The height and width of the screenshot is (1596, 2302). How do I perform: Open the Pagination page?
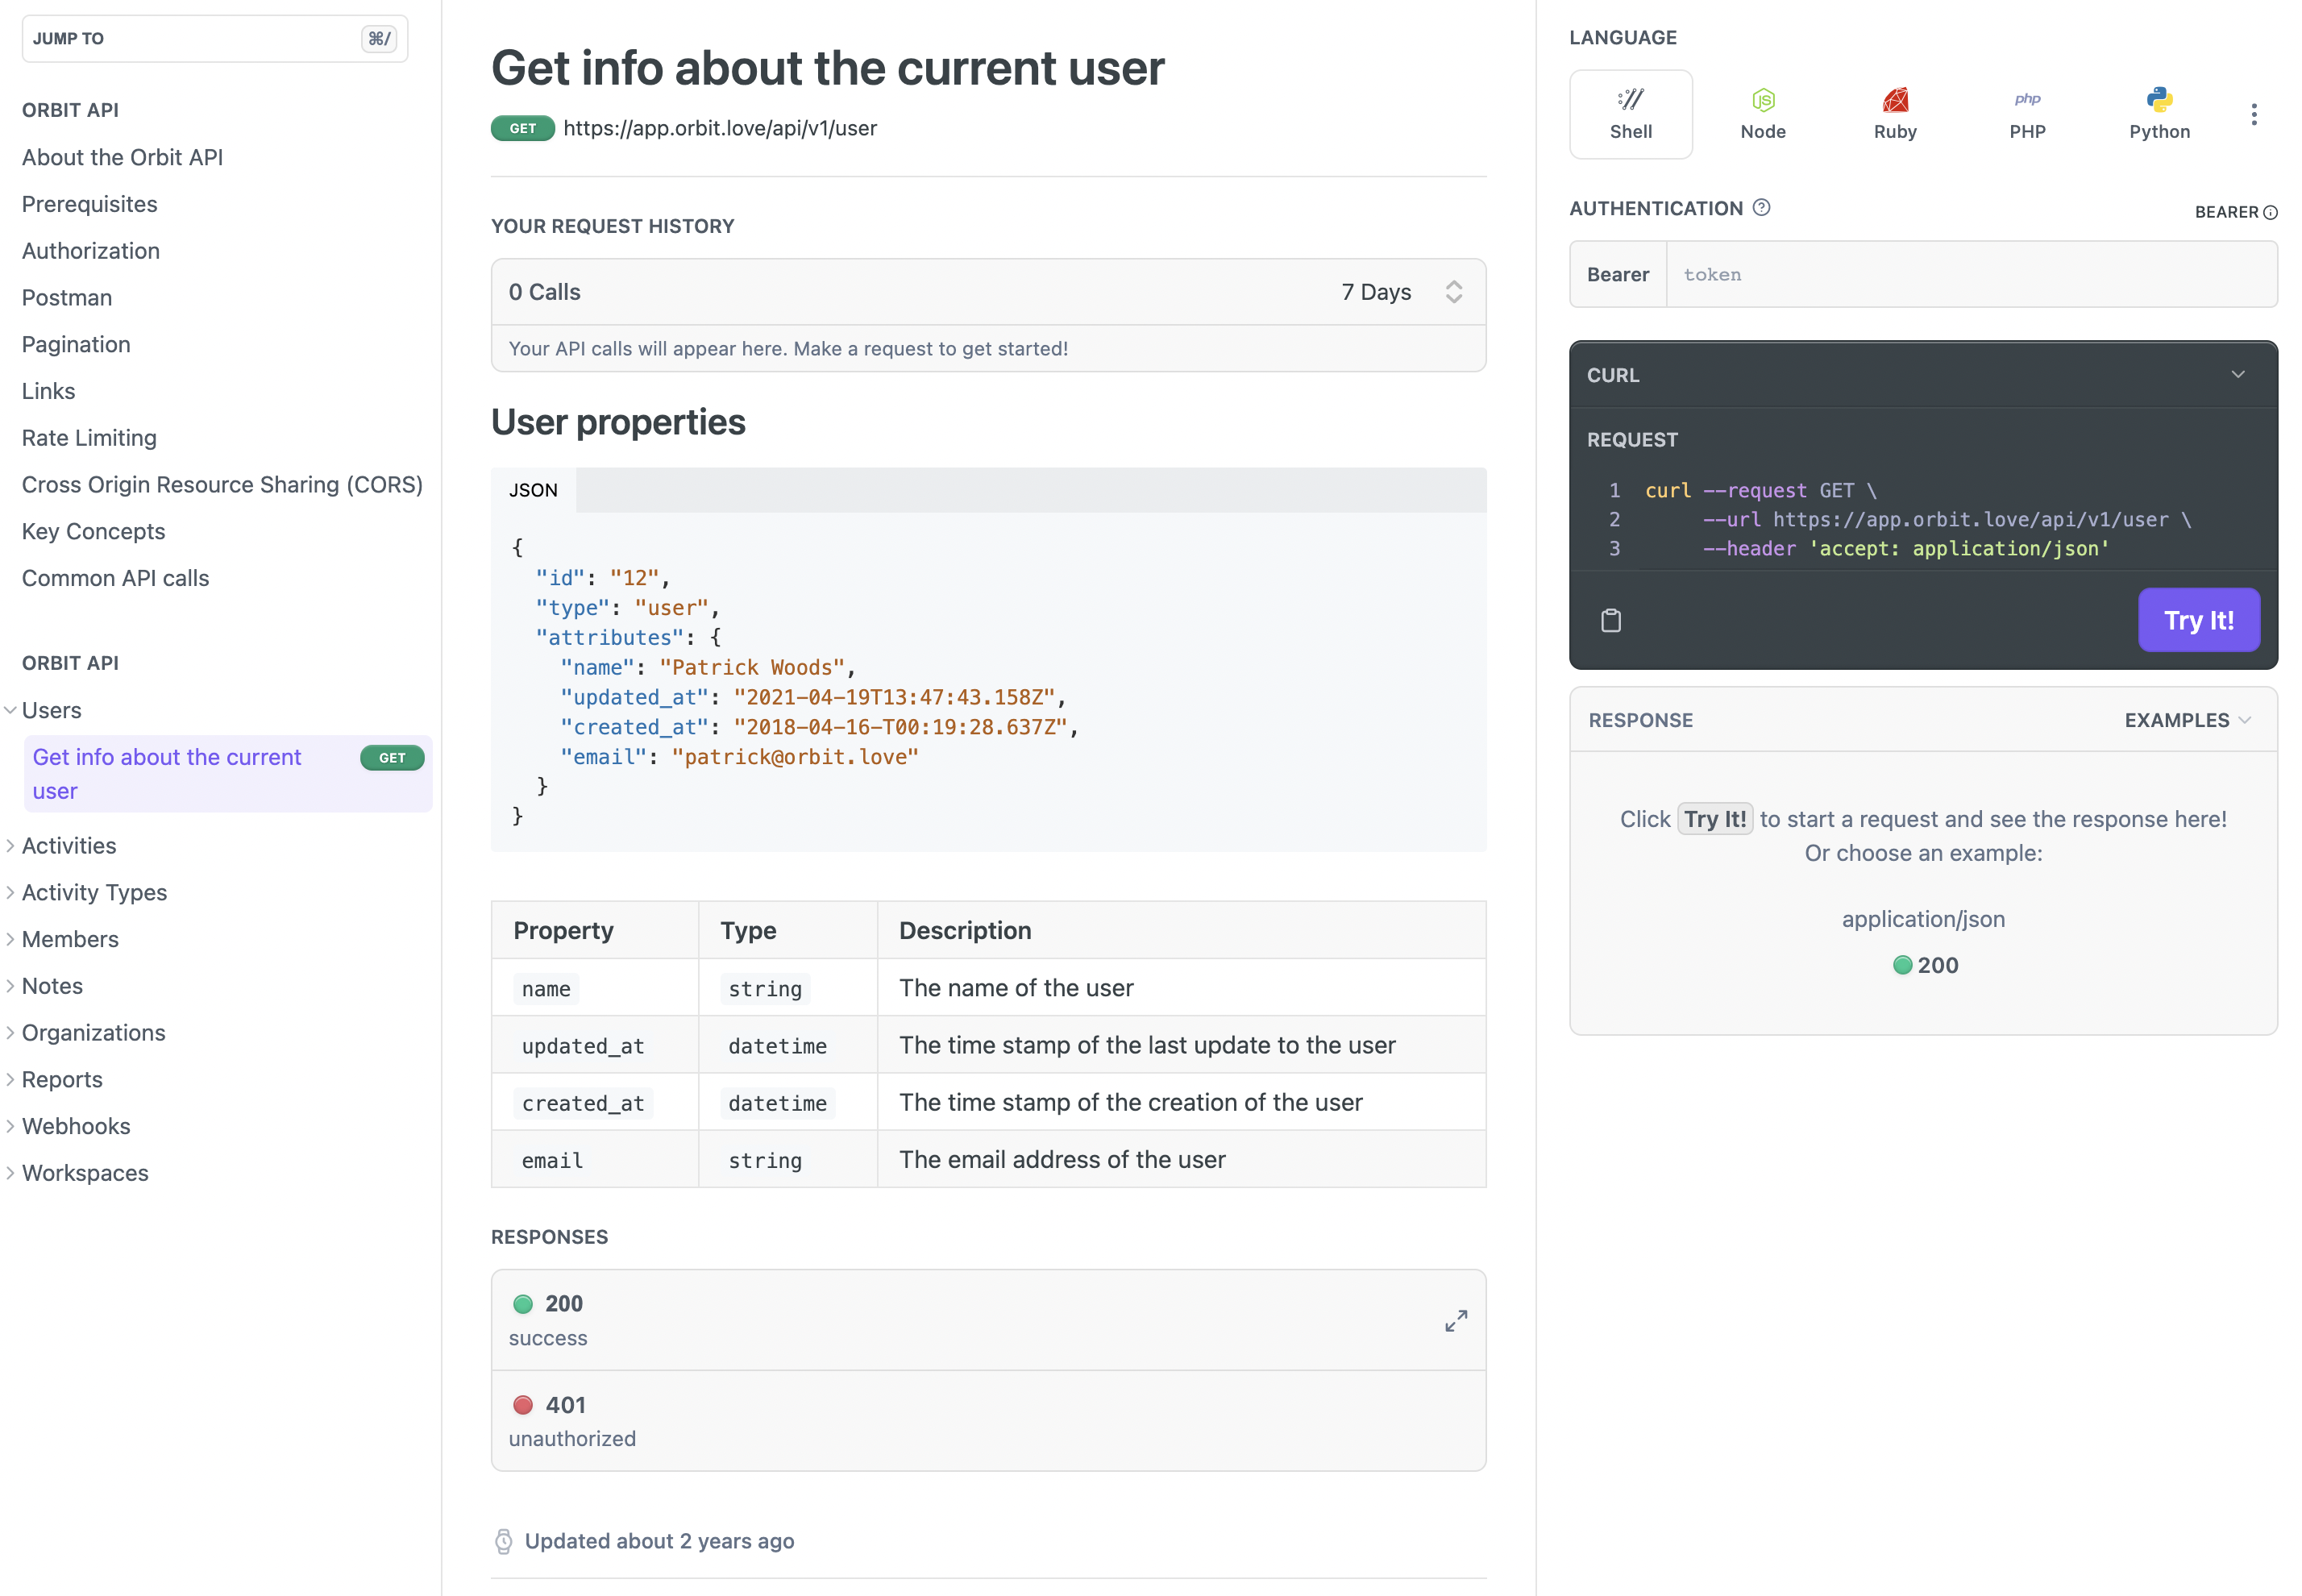(76, 344)
